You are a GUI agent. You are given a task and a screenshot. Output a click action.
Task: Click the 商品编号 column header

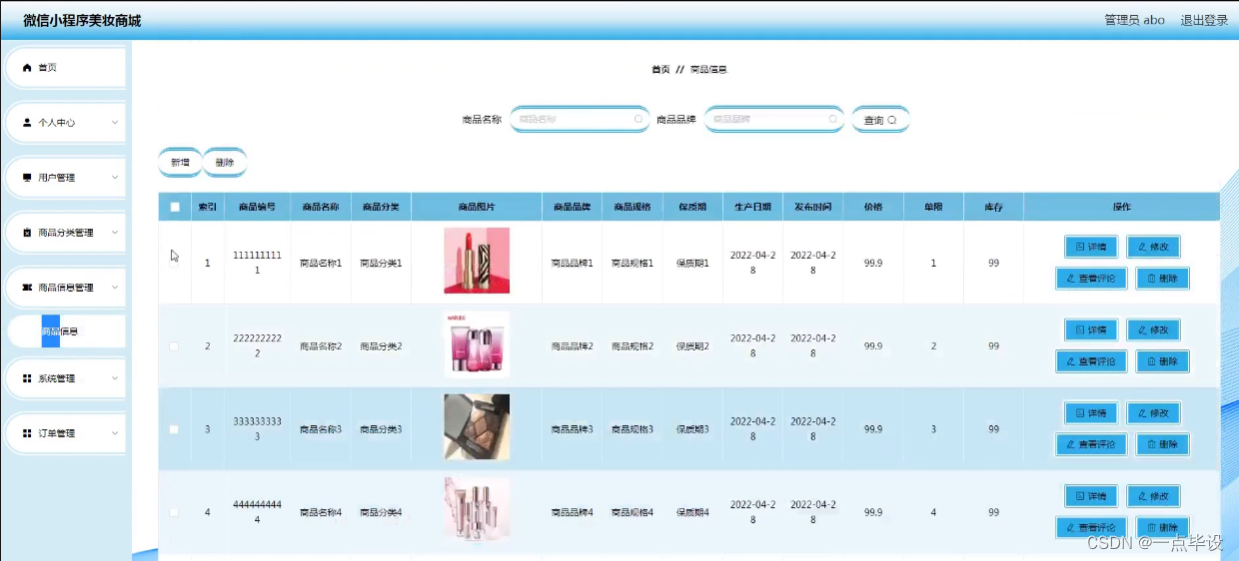click(257, 207)
